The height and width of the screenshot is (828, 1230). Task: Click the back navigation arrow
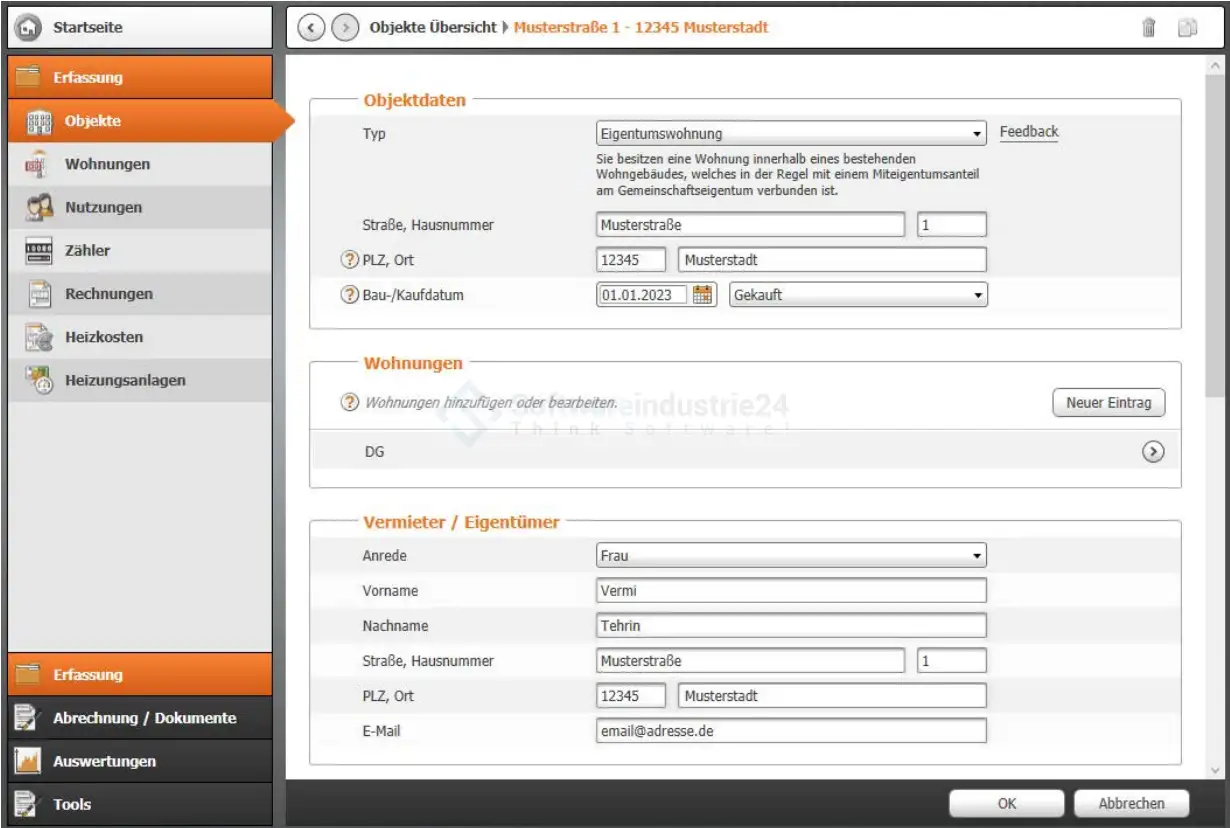click(x=310, y=28)
